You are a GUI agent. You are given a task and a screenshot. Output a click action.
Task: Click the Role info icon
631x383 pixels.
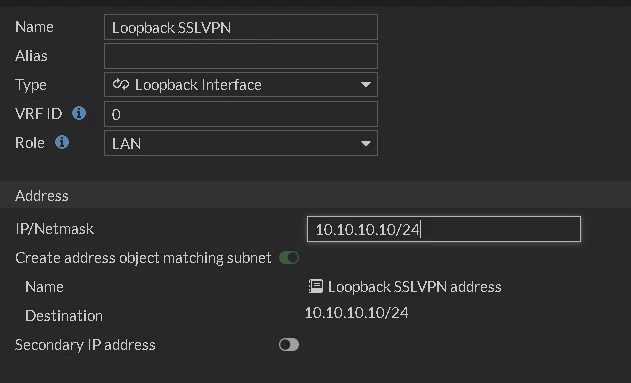pos(62,142)
